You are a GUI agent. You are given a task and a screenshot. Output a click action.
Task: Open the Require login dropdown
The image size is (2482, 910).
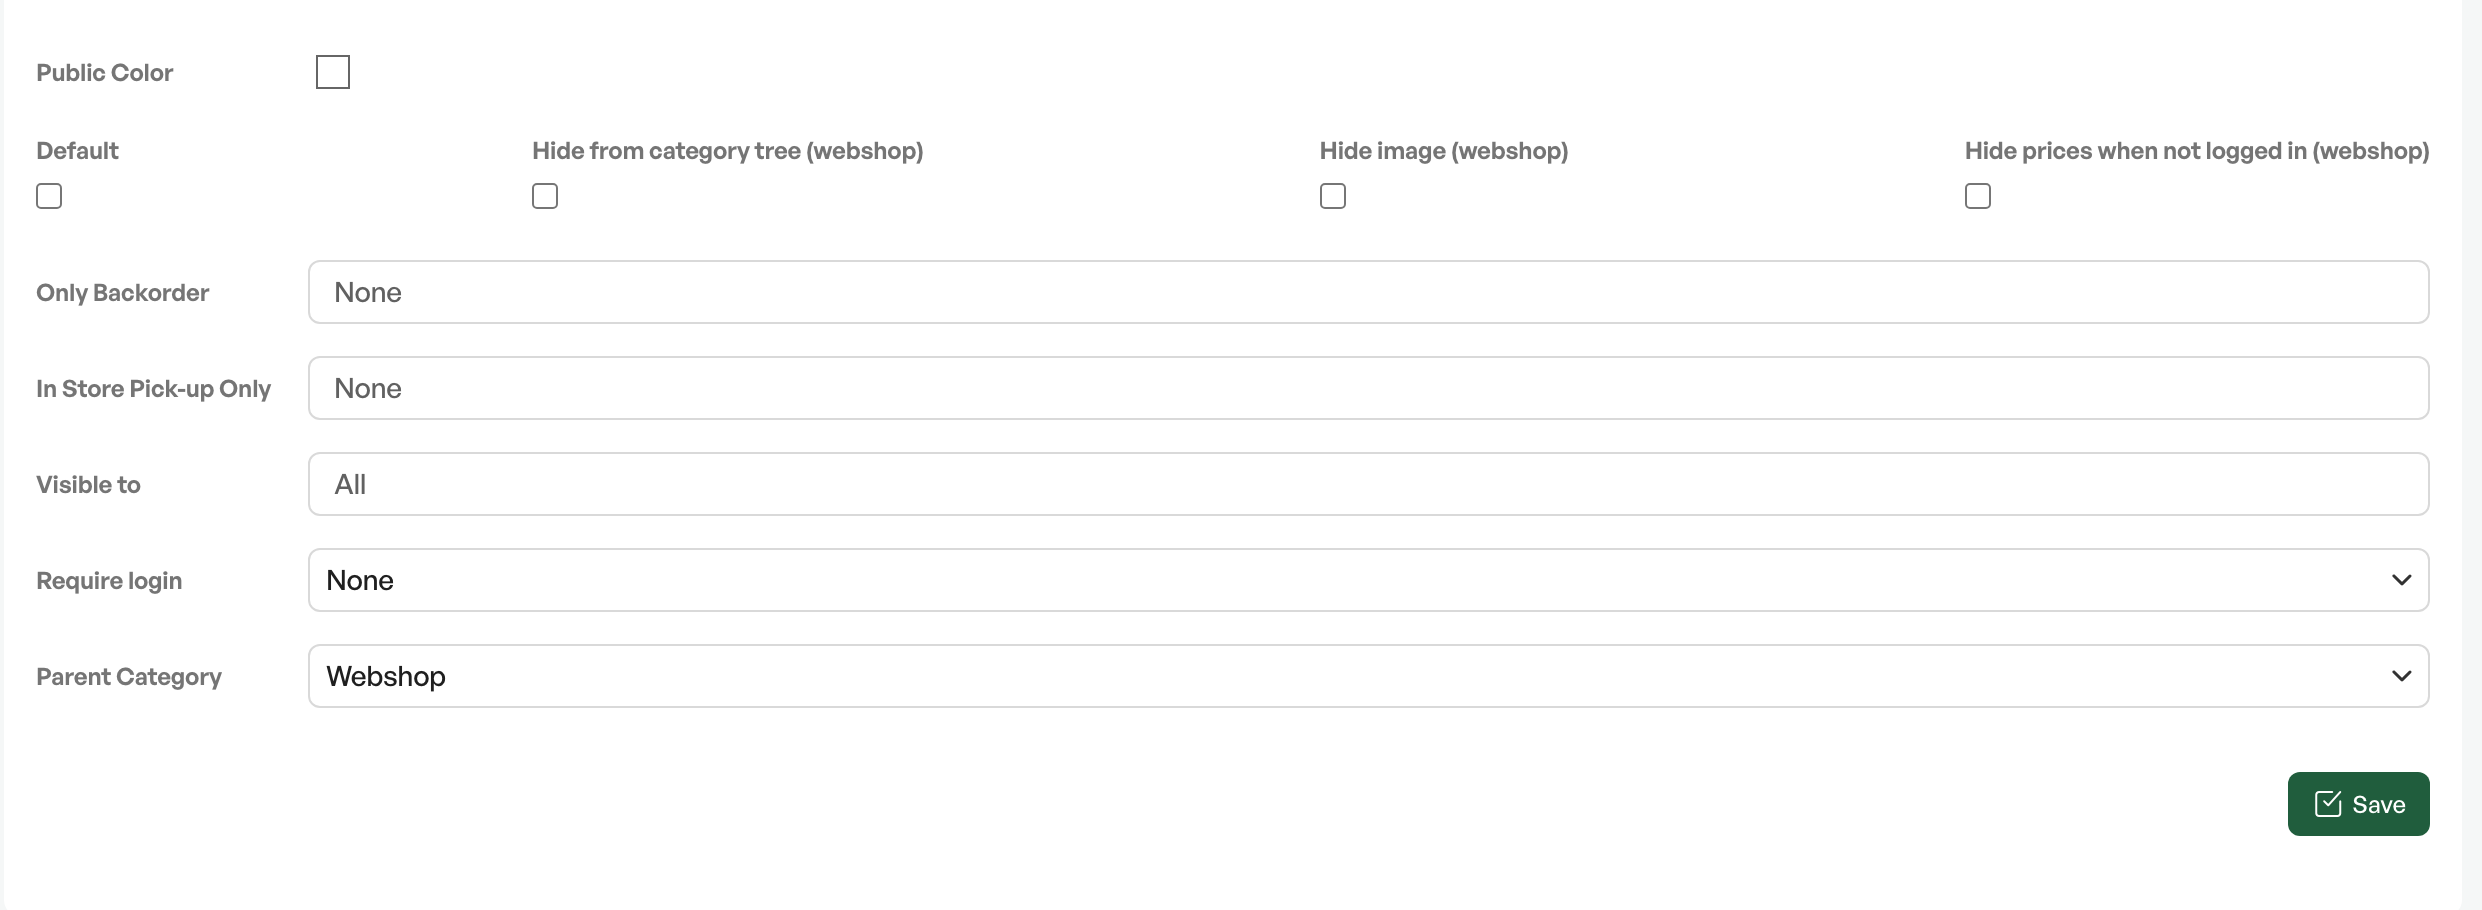[x=1369, y=580]
